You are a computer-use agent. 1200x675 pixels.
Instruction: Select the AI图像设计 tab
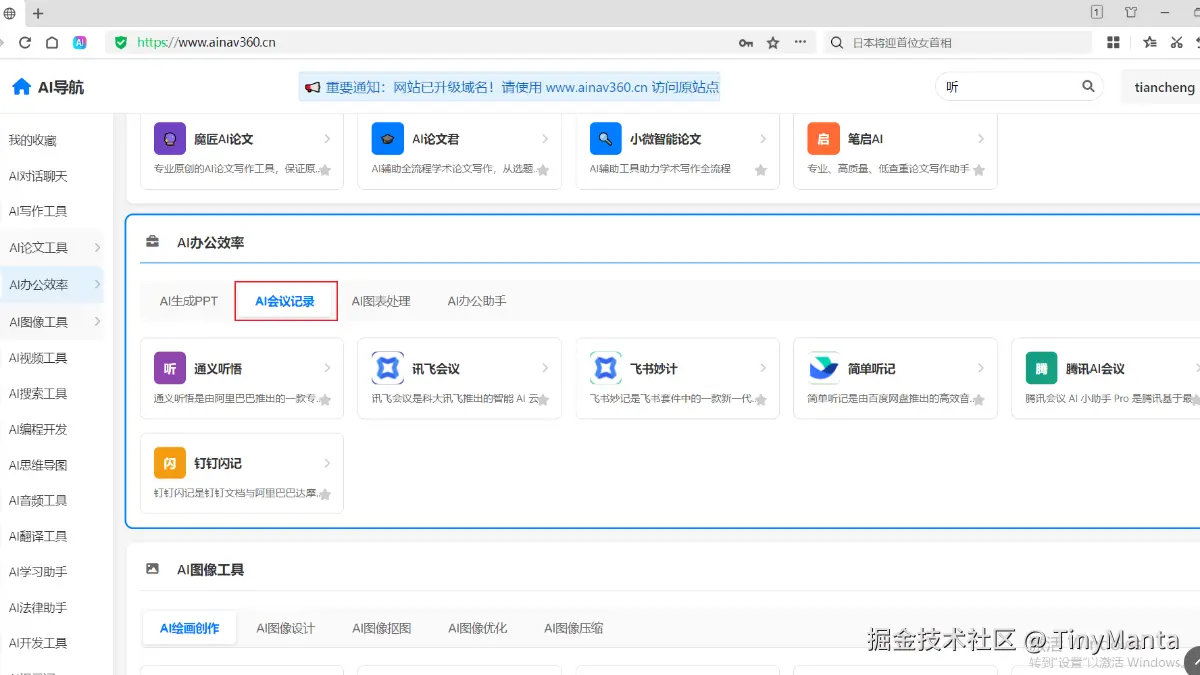tap(287, 628)
